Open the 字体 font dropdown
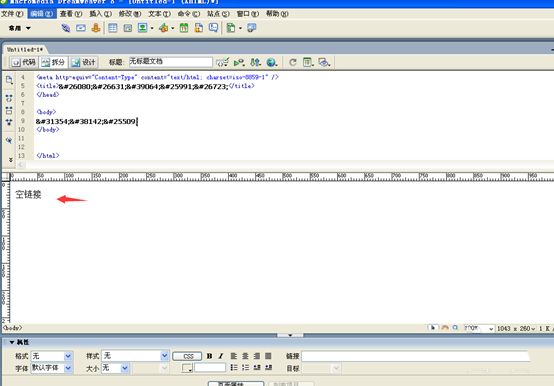The image size is (554, 386). (x=68, y=368)
